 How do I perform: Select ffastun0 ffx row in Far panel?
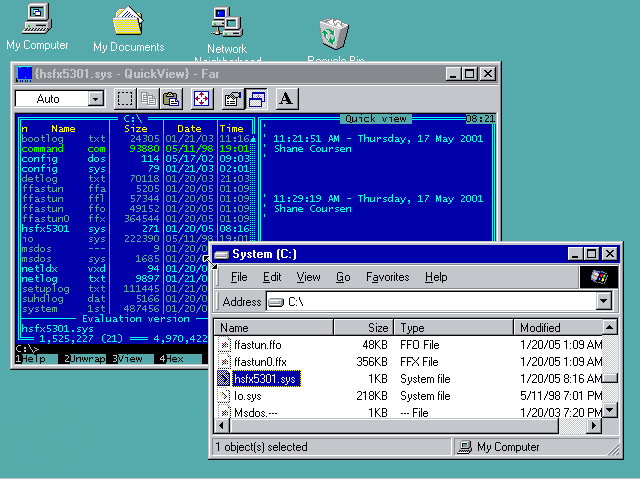pos(135,219)
